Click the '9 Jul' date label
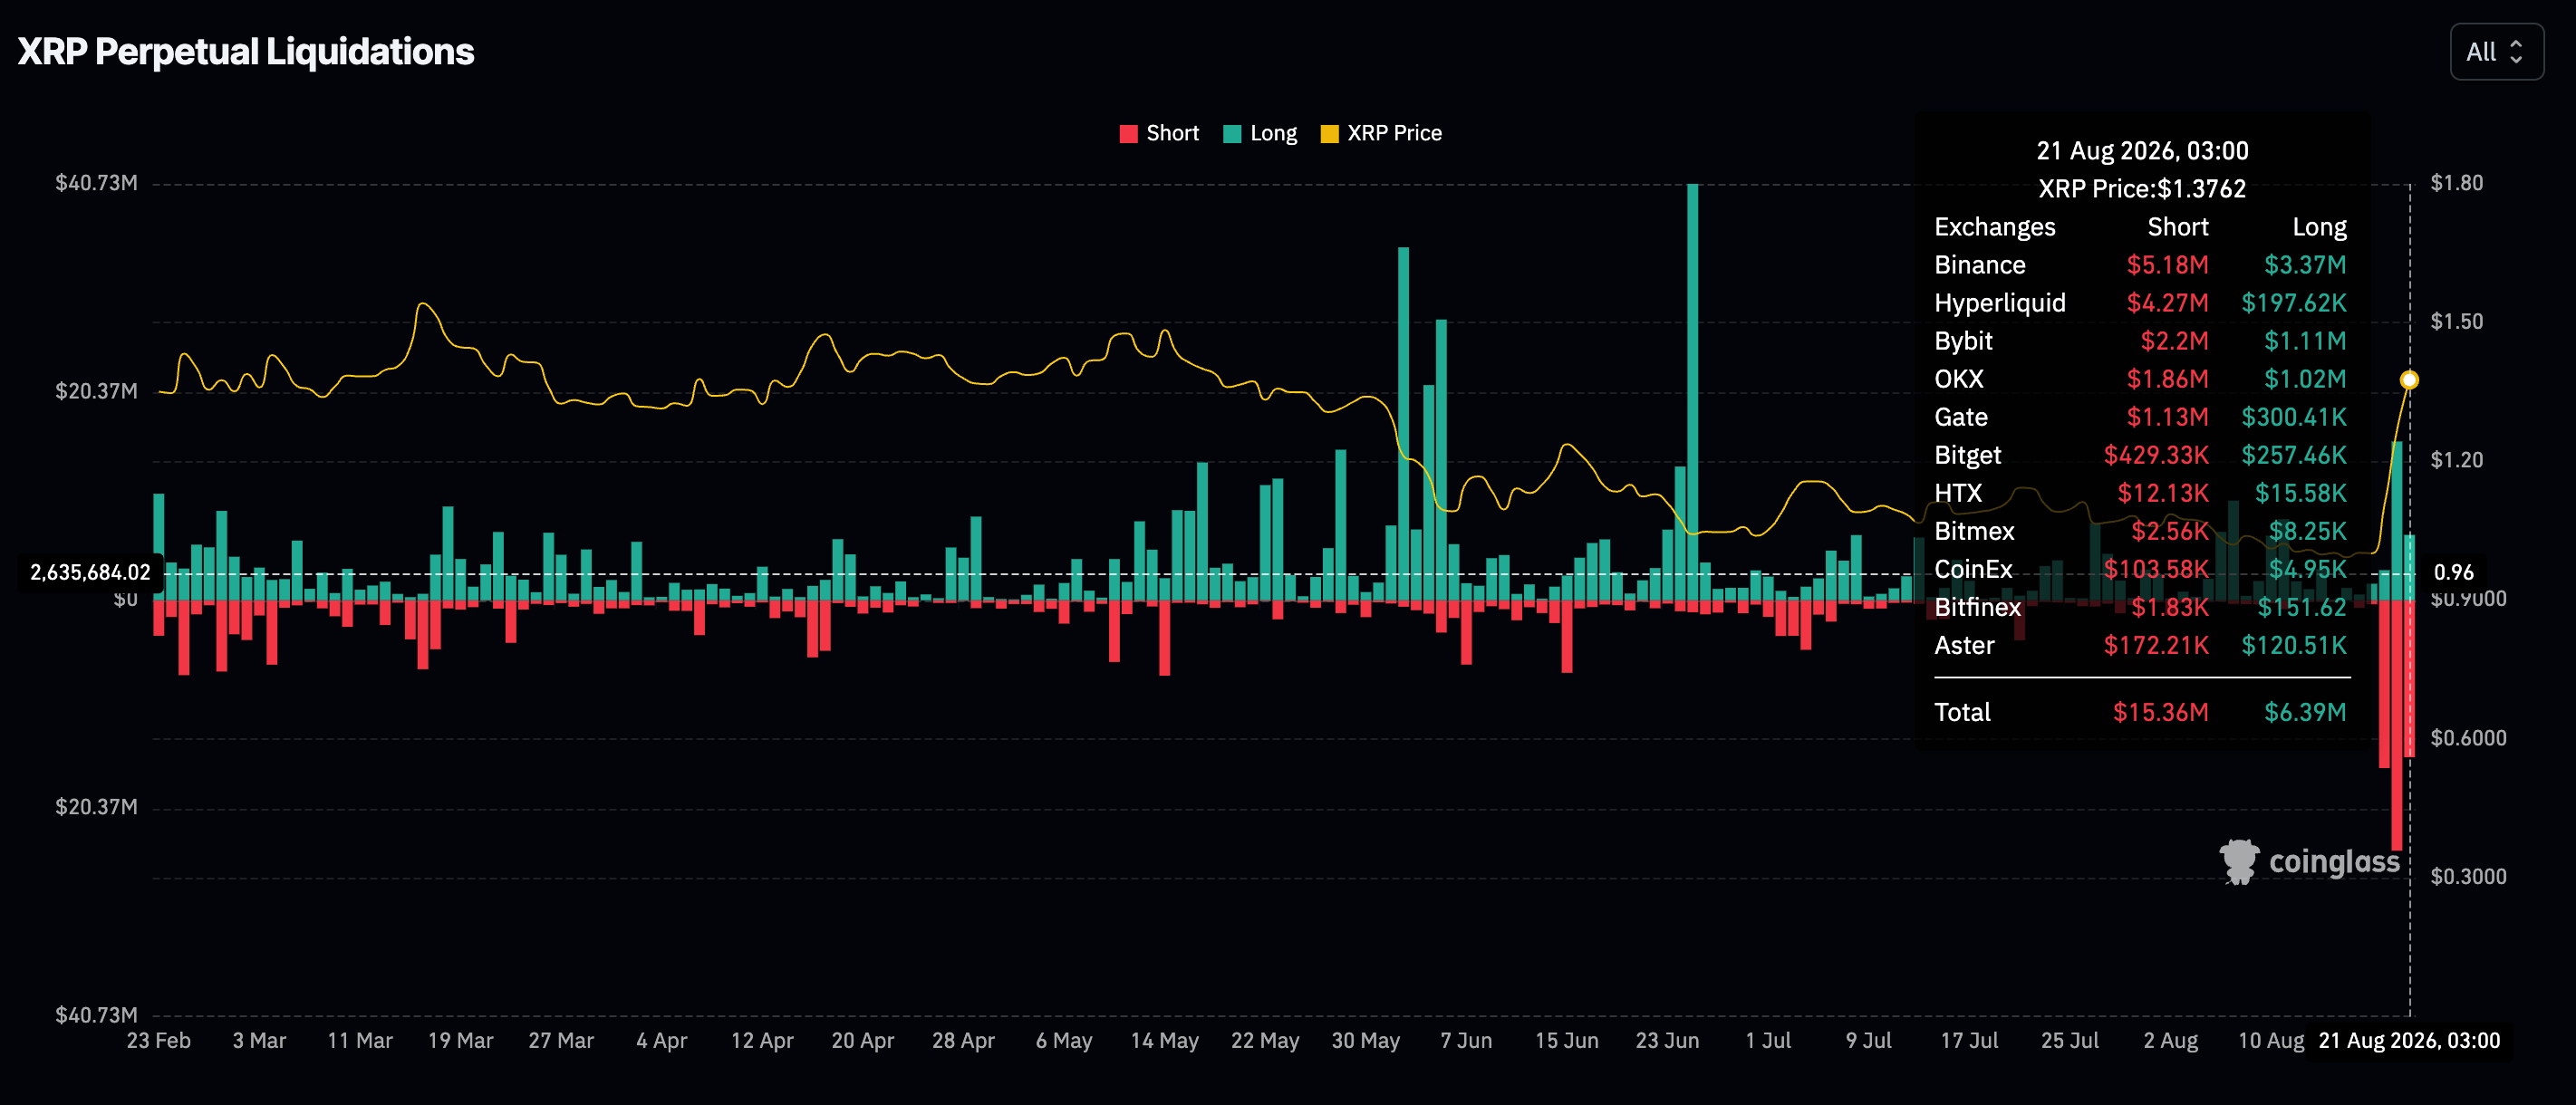The width and height of the screenshot is (2576, 1105). [x=1868, y=1041]
